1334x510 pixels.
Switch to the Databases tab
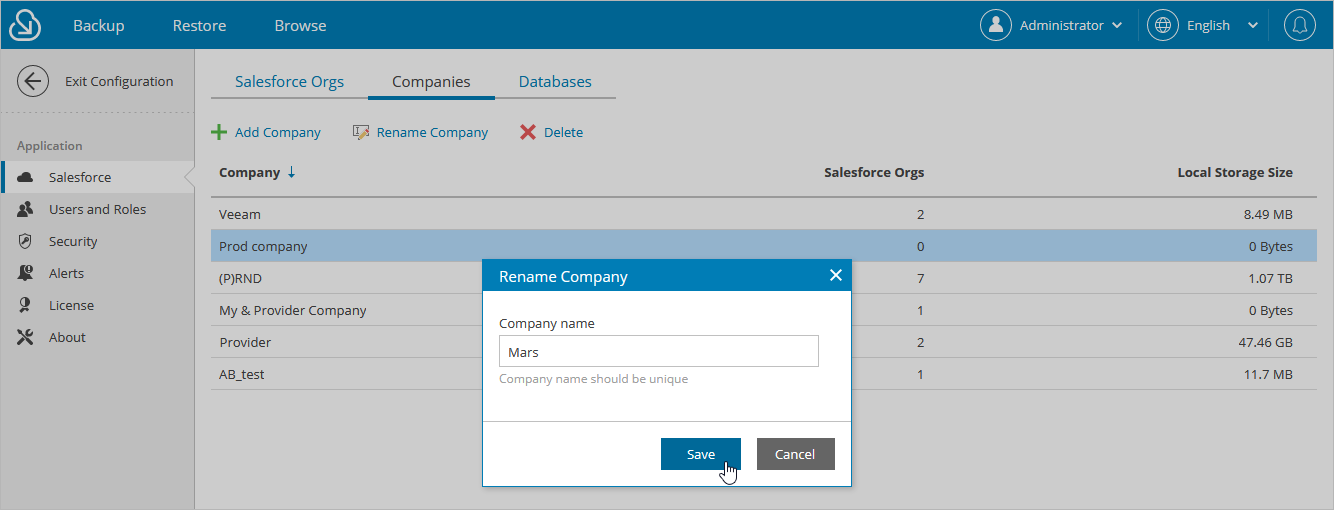(x=555, y=82)
